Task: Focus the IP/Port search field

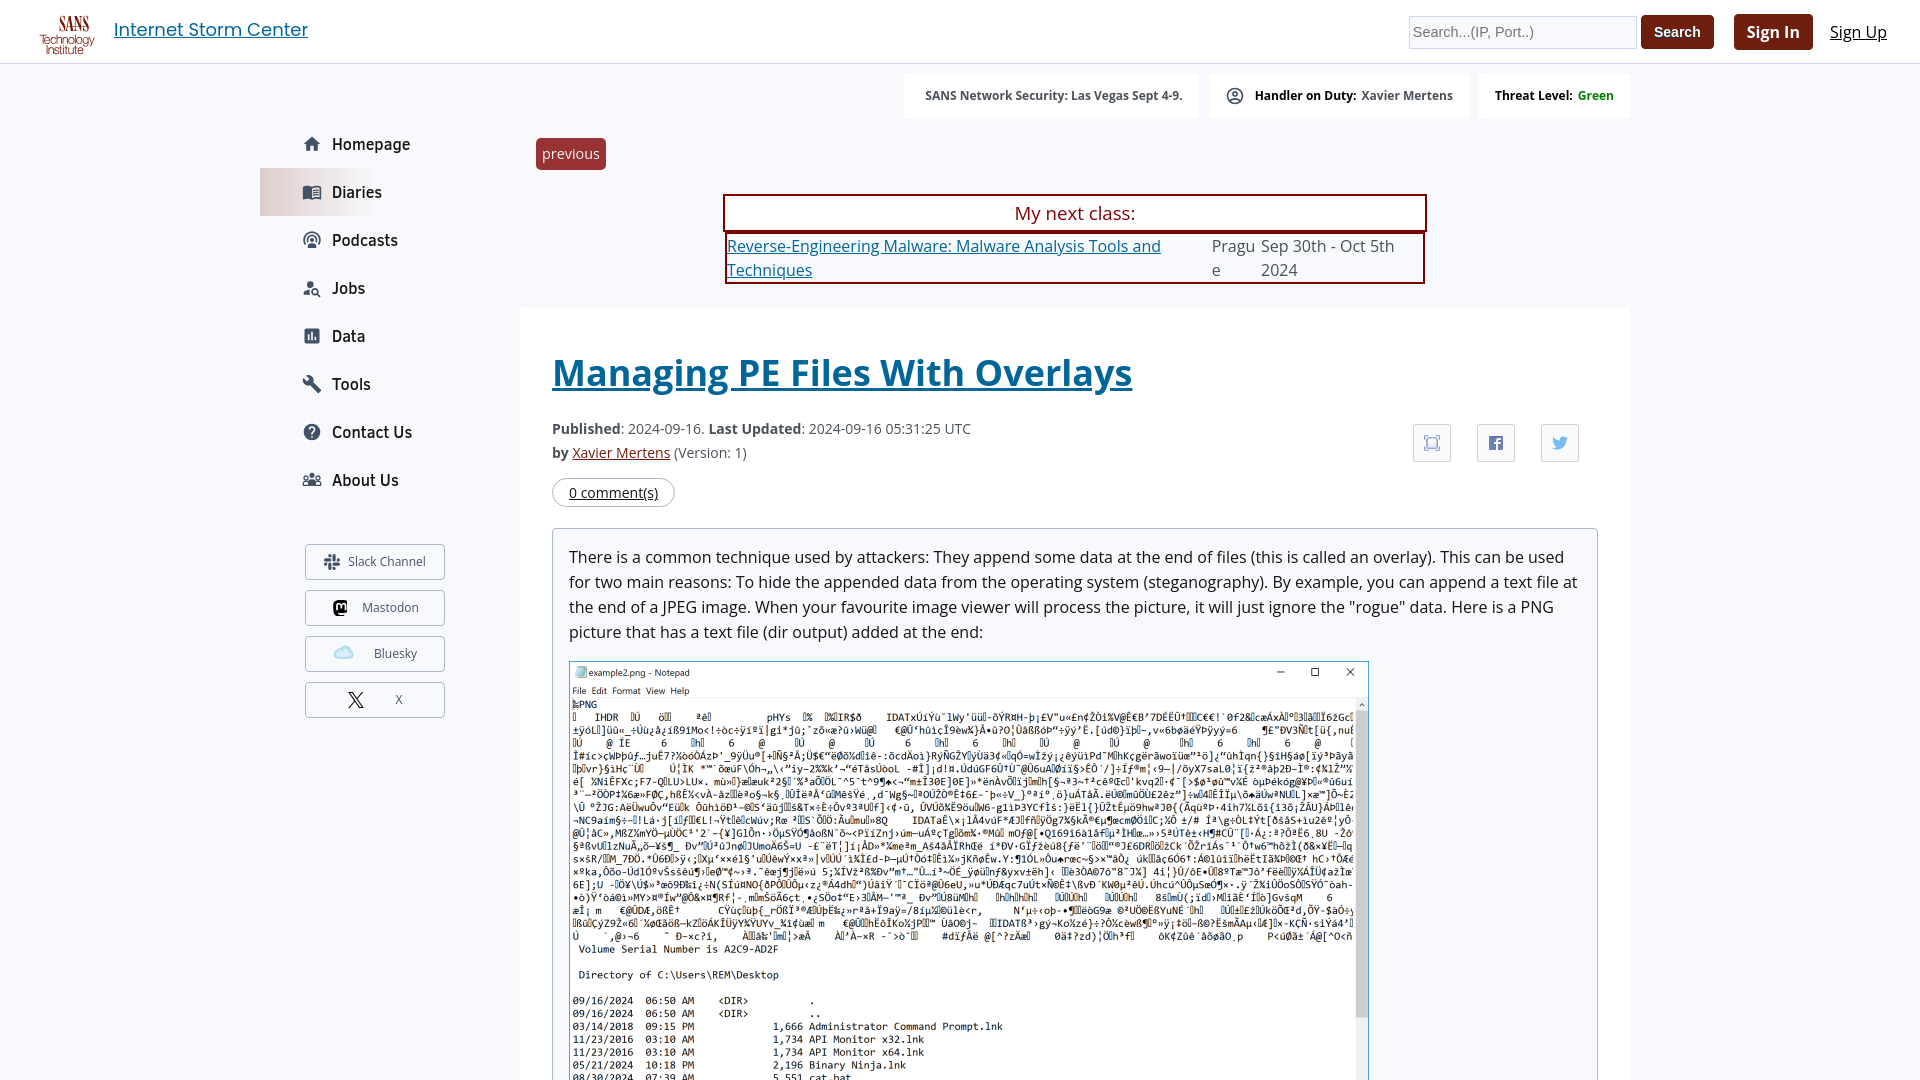Action: coord(1522,32)
